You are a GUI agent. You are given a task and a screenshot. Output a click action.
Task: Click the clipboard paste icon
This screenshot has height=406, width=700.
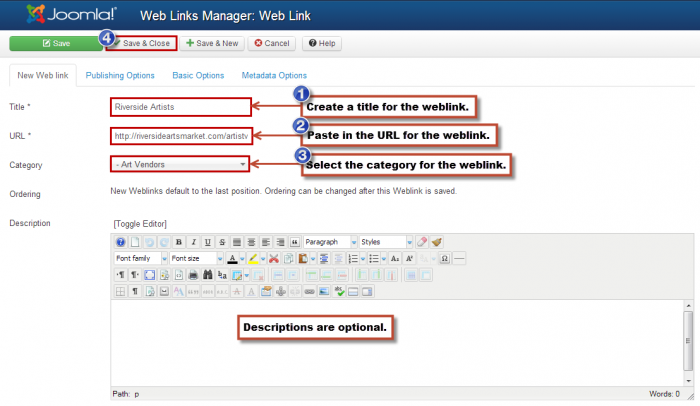303,258
